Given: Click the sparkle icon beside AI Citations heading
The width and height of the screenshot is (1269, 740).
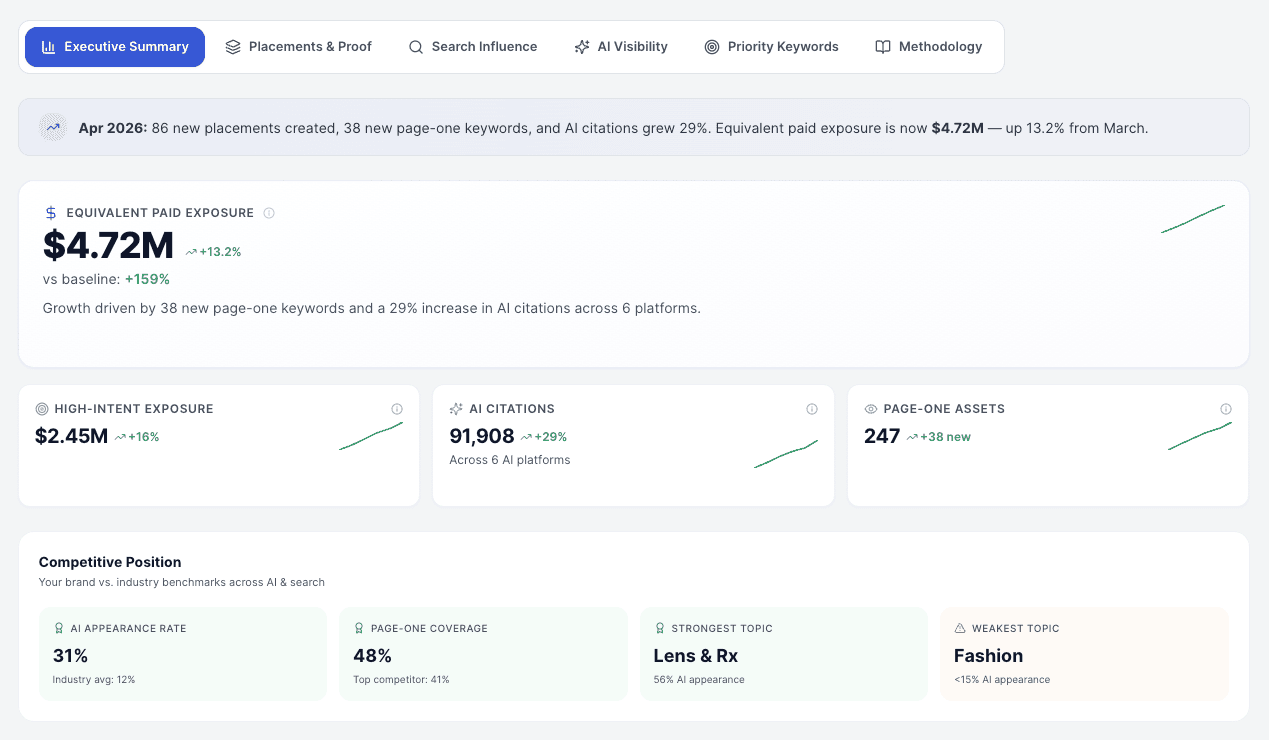Looking at the screenshot, I should 456,409.
